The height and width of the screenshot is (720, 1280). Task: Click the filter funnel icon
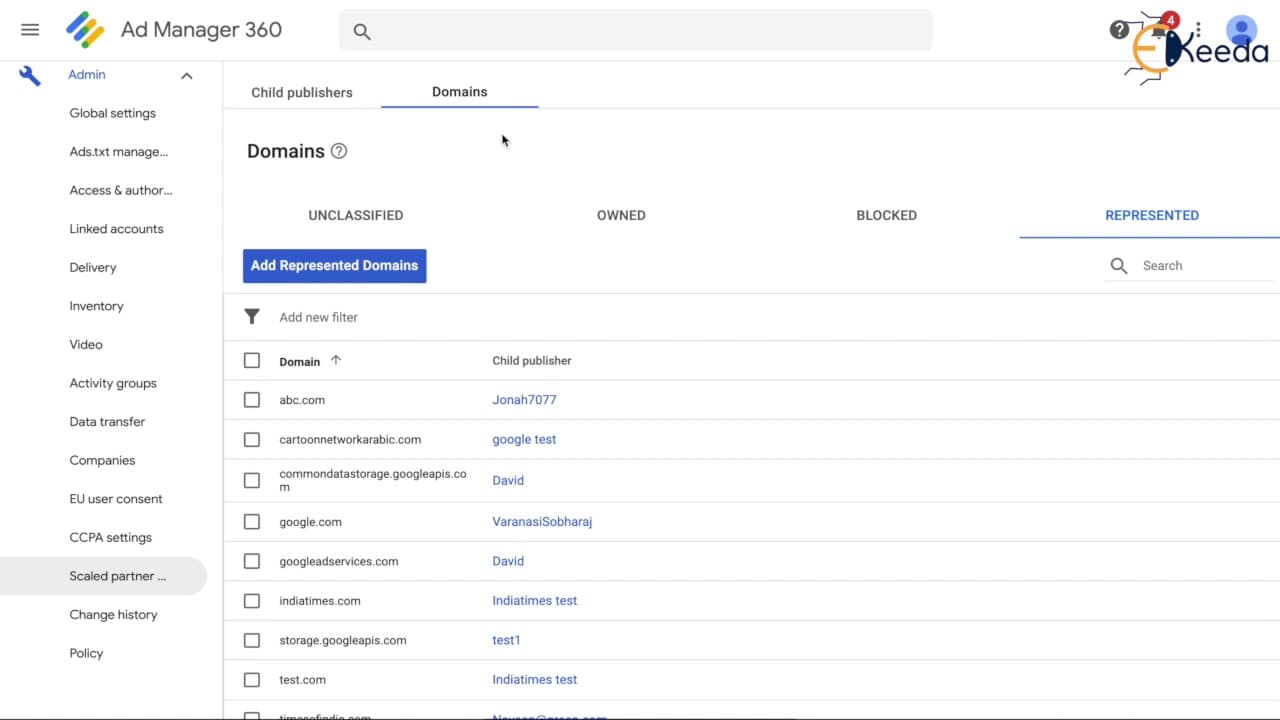[x=252, y=317]
